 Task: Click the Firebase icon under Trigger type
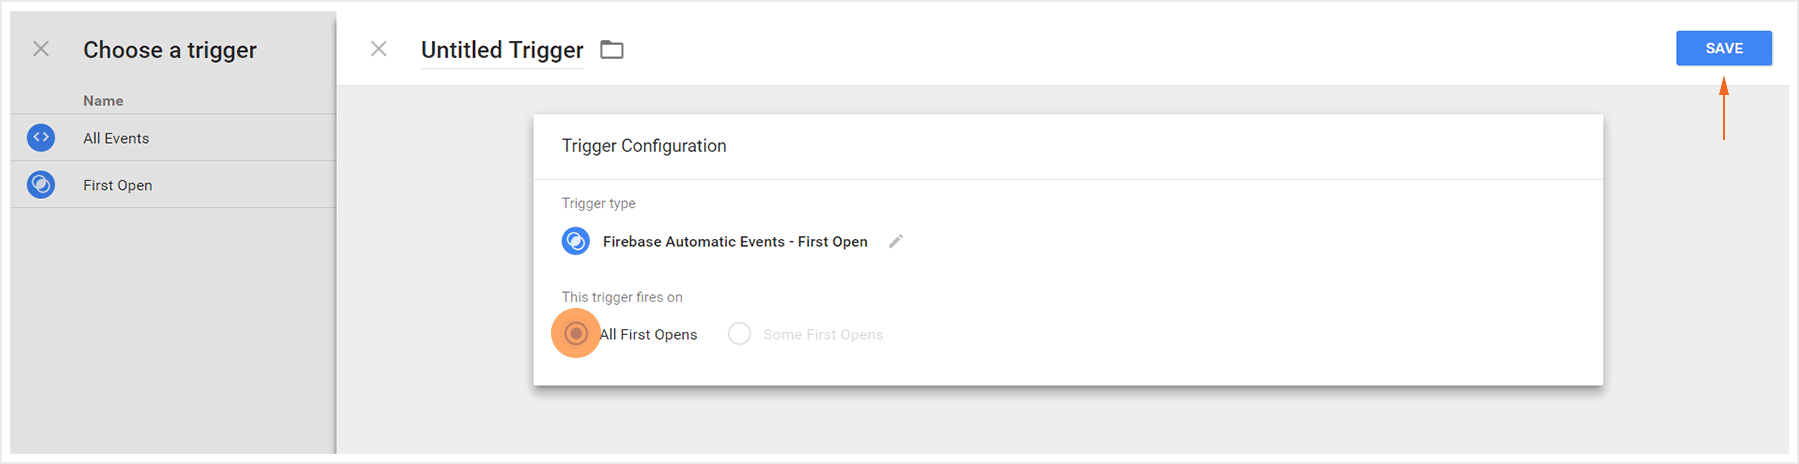click(576, 241)
